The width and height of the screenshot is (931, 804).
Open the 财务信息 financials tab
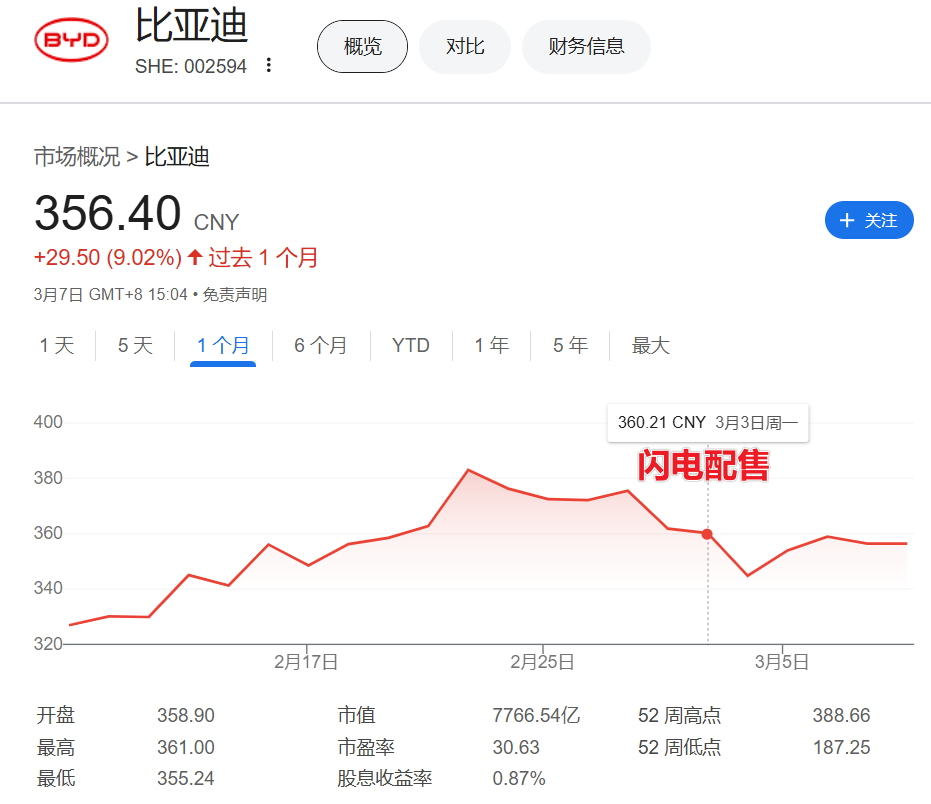pyautogui.click(x=586, y=46)
